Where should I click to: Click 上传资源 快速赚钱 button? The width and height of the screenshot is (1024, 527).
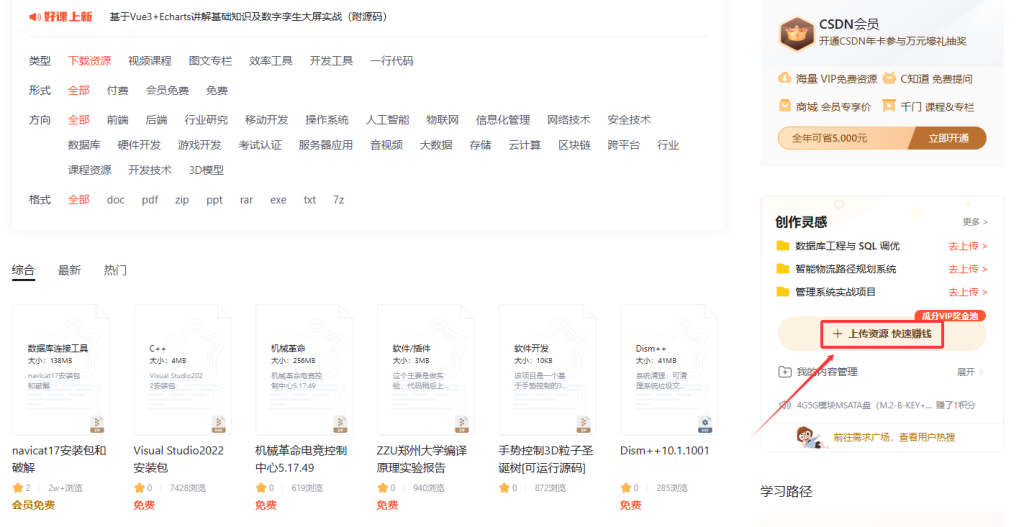[882, 334]
